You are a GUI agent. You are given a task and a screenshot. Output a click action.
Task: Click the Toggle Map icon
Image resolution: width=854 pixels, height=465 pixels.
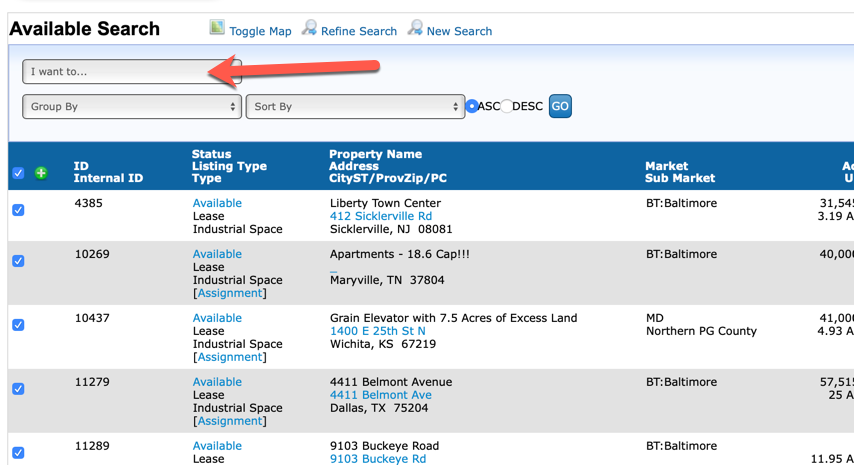tap(217, 28)
